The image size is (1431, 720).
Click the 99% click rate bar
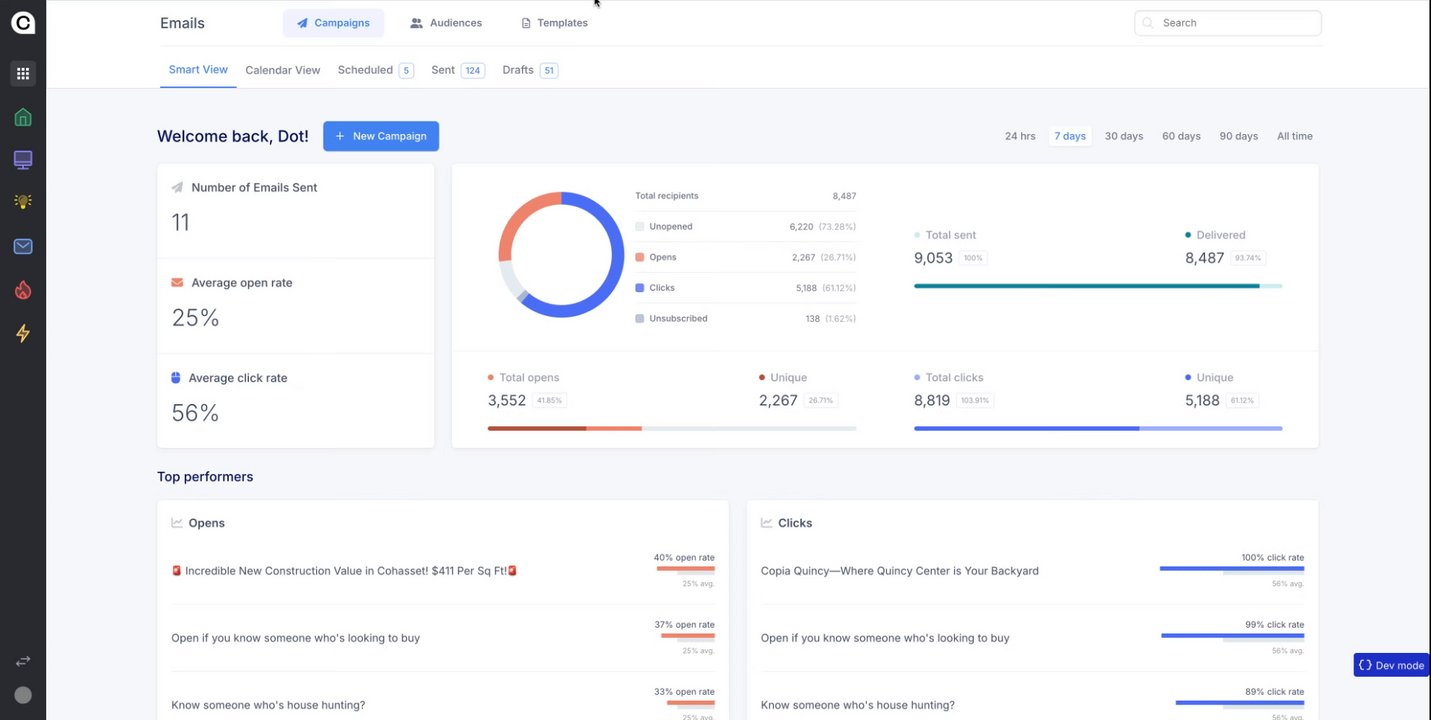(1233, 636)
